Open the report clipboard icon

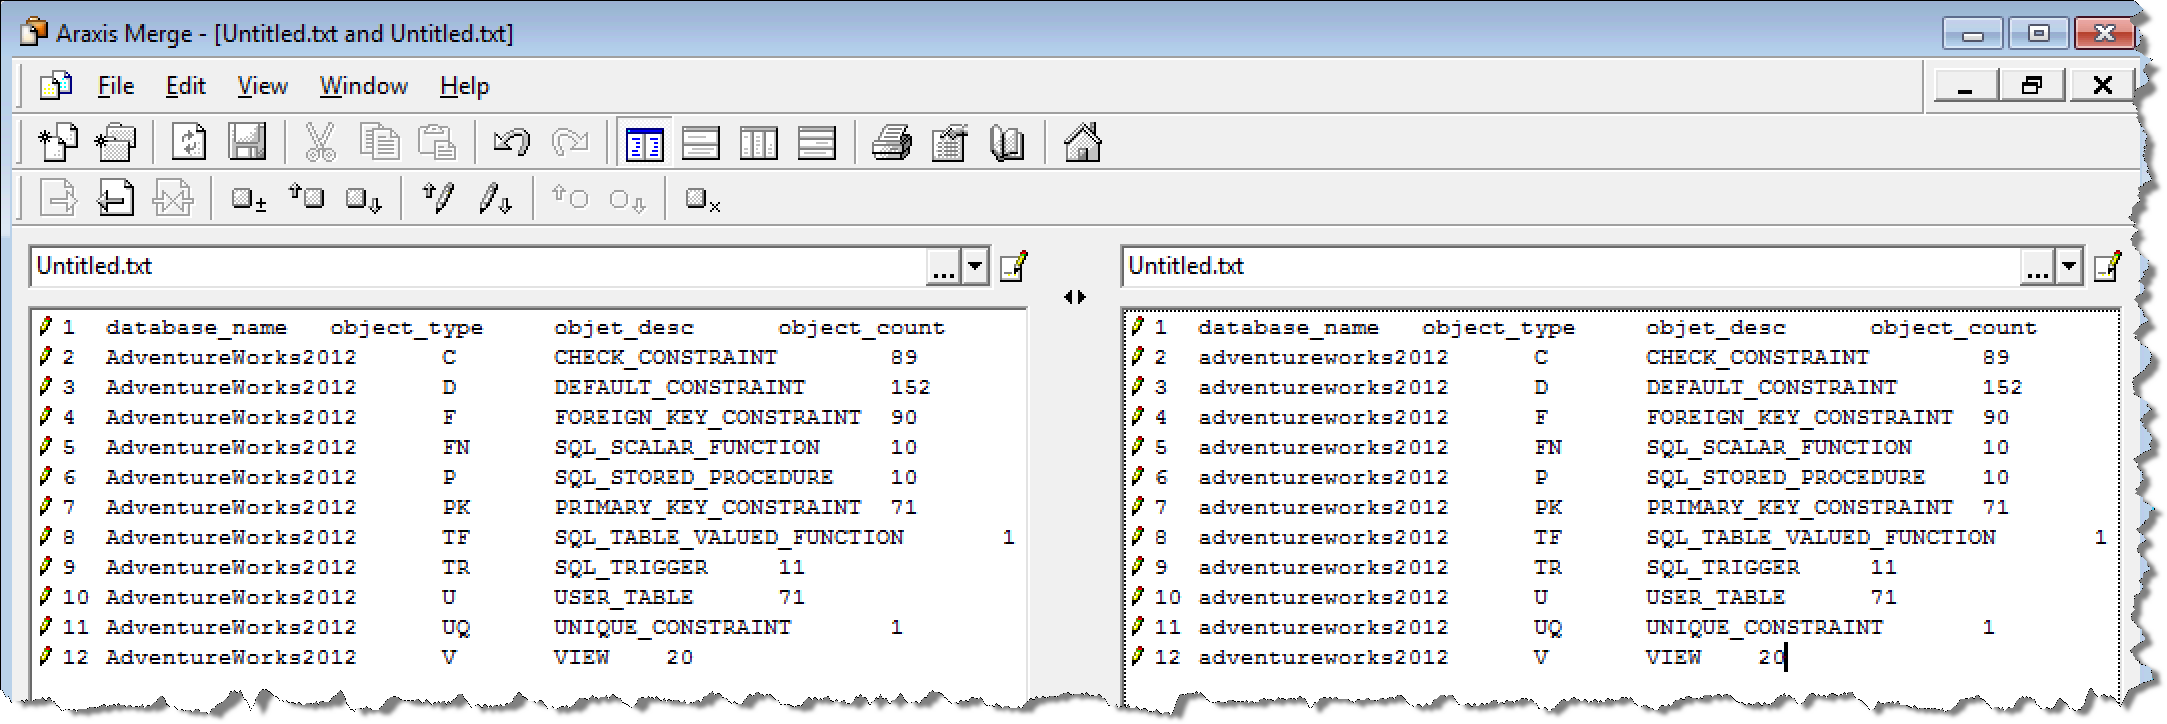click(949, 143)
